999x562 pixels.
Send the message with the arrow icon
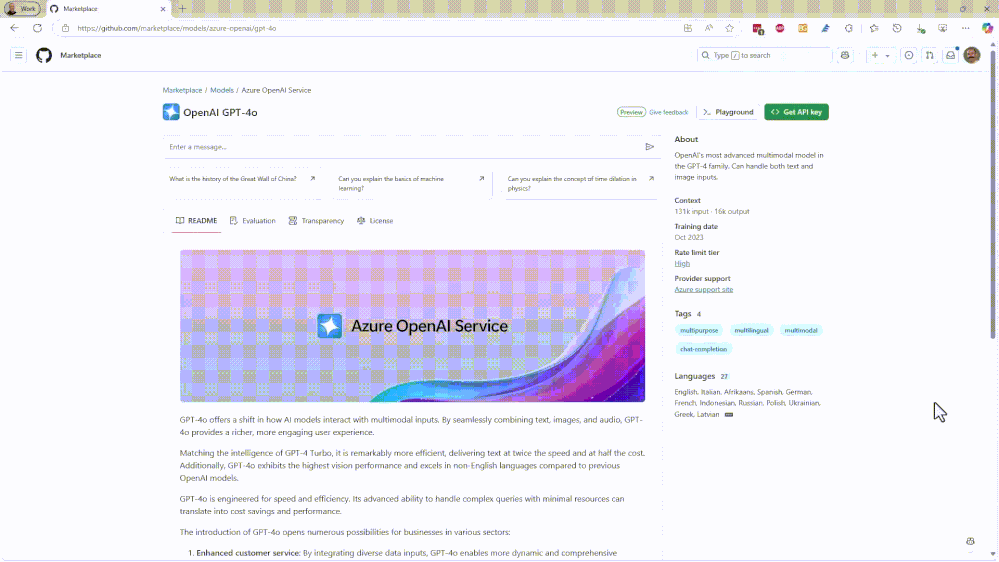pos(649,147)
